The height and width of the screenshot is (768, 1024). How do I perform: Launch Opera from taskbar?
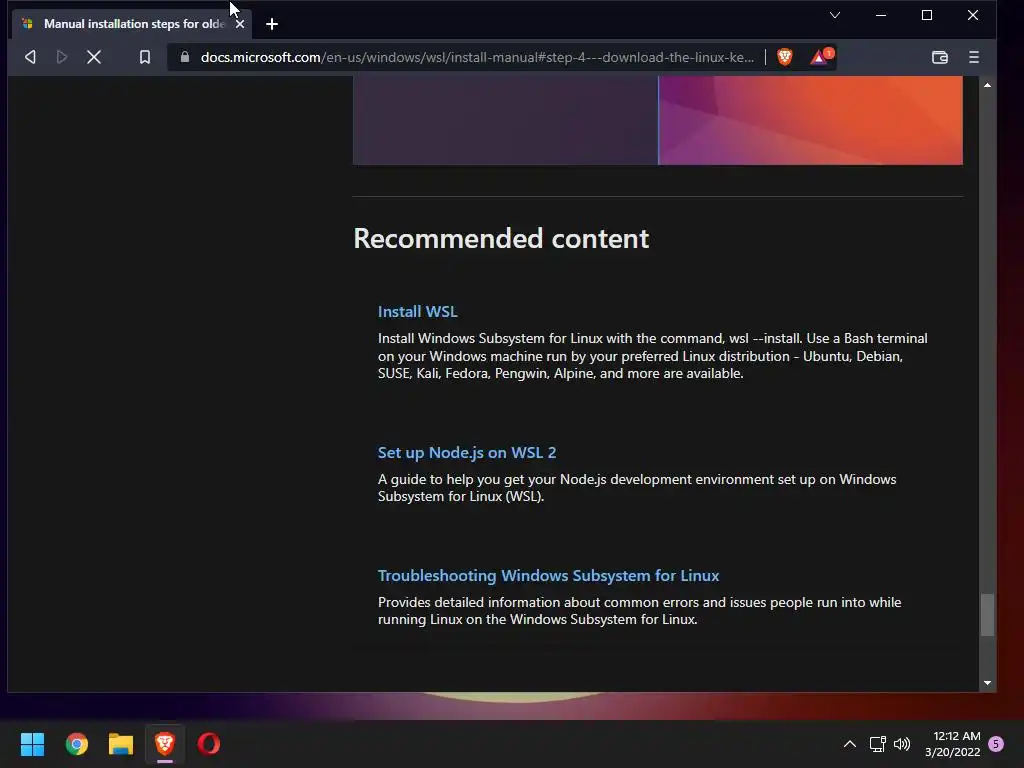coord(209,744)
